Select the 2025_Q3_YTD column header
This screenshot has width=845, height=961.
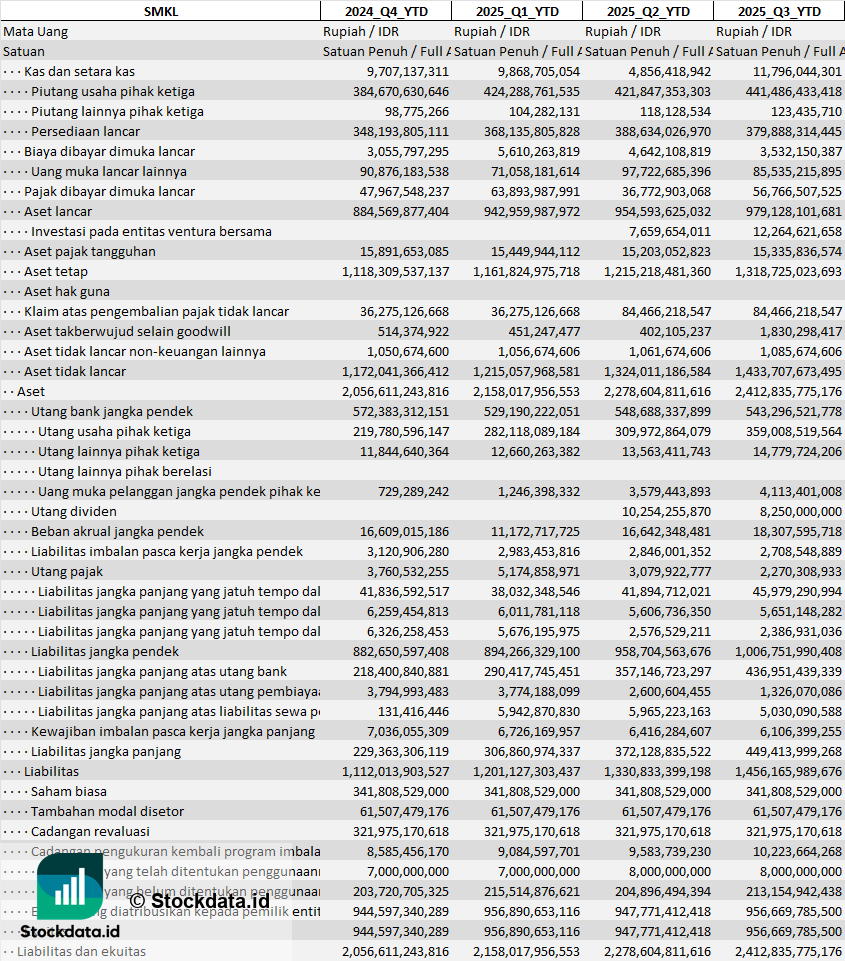(779, 11)
